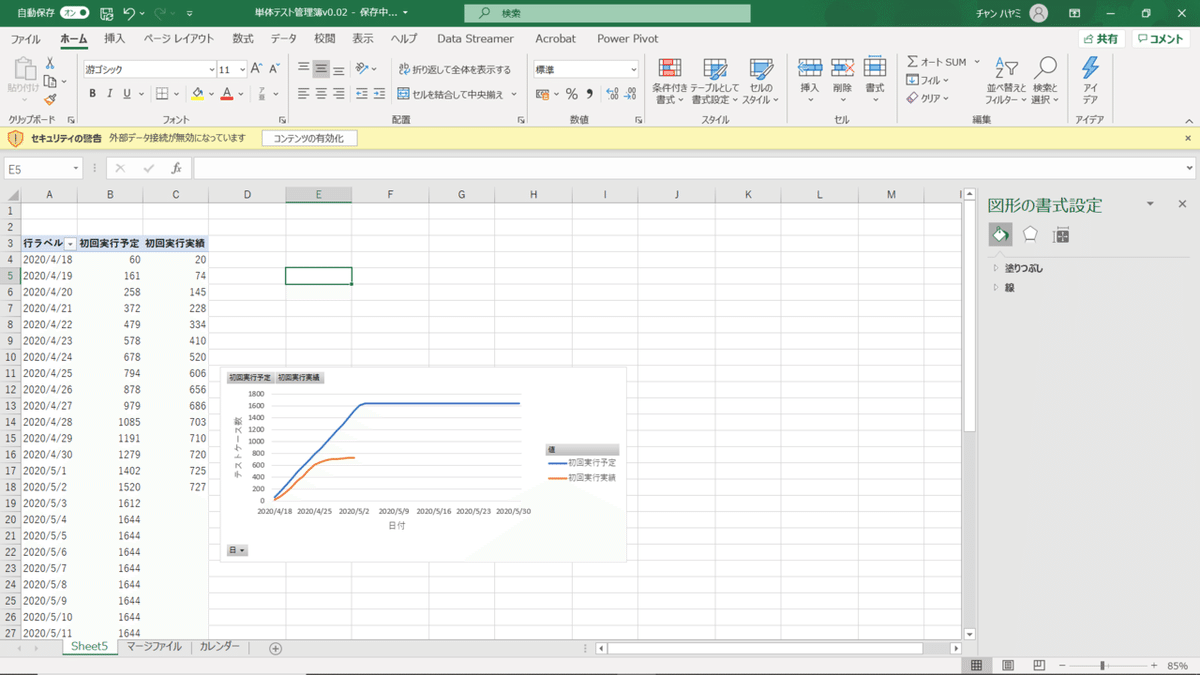Apply bold formatting with B icon
The width and height of the screenshot is (1200, 675).
93,94
